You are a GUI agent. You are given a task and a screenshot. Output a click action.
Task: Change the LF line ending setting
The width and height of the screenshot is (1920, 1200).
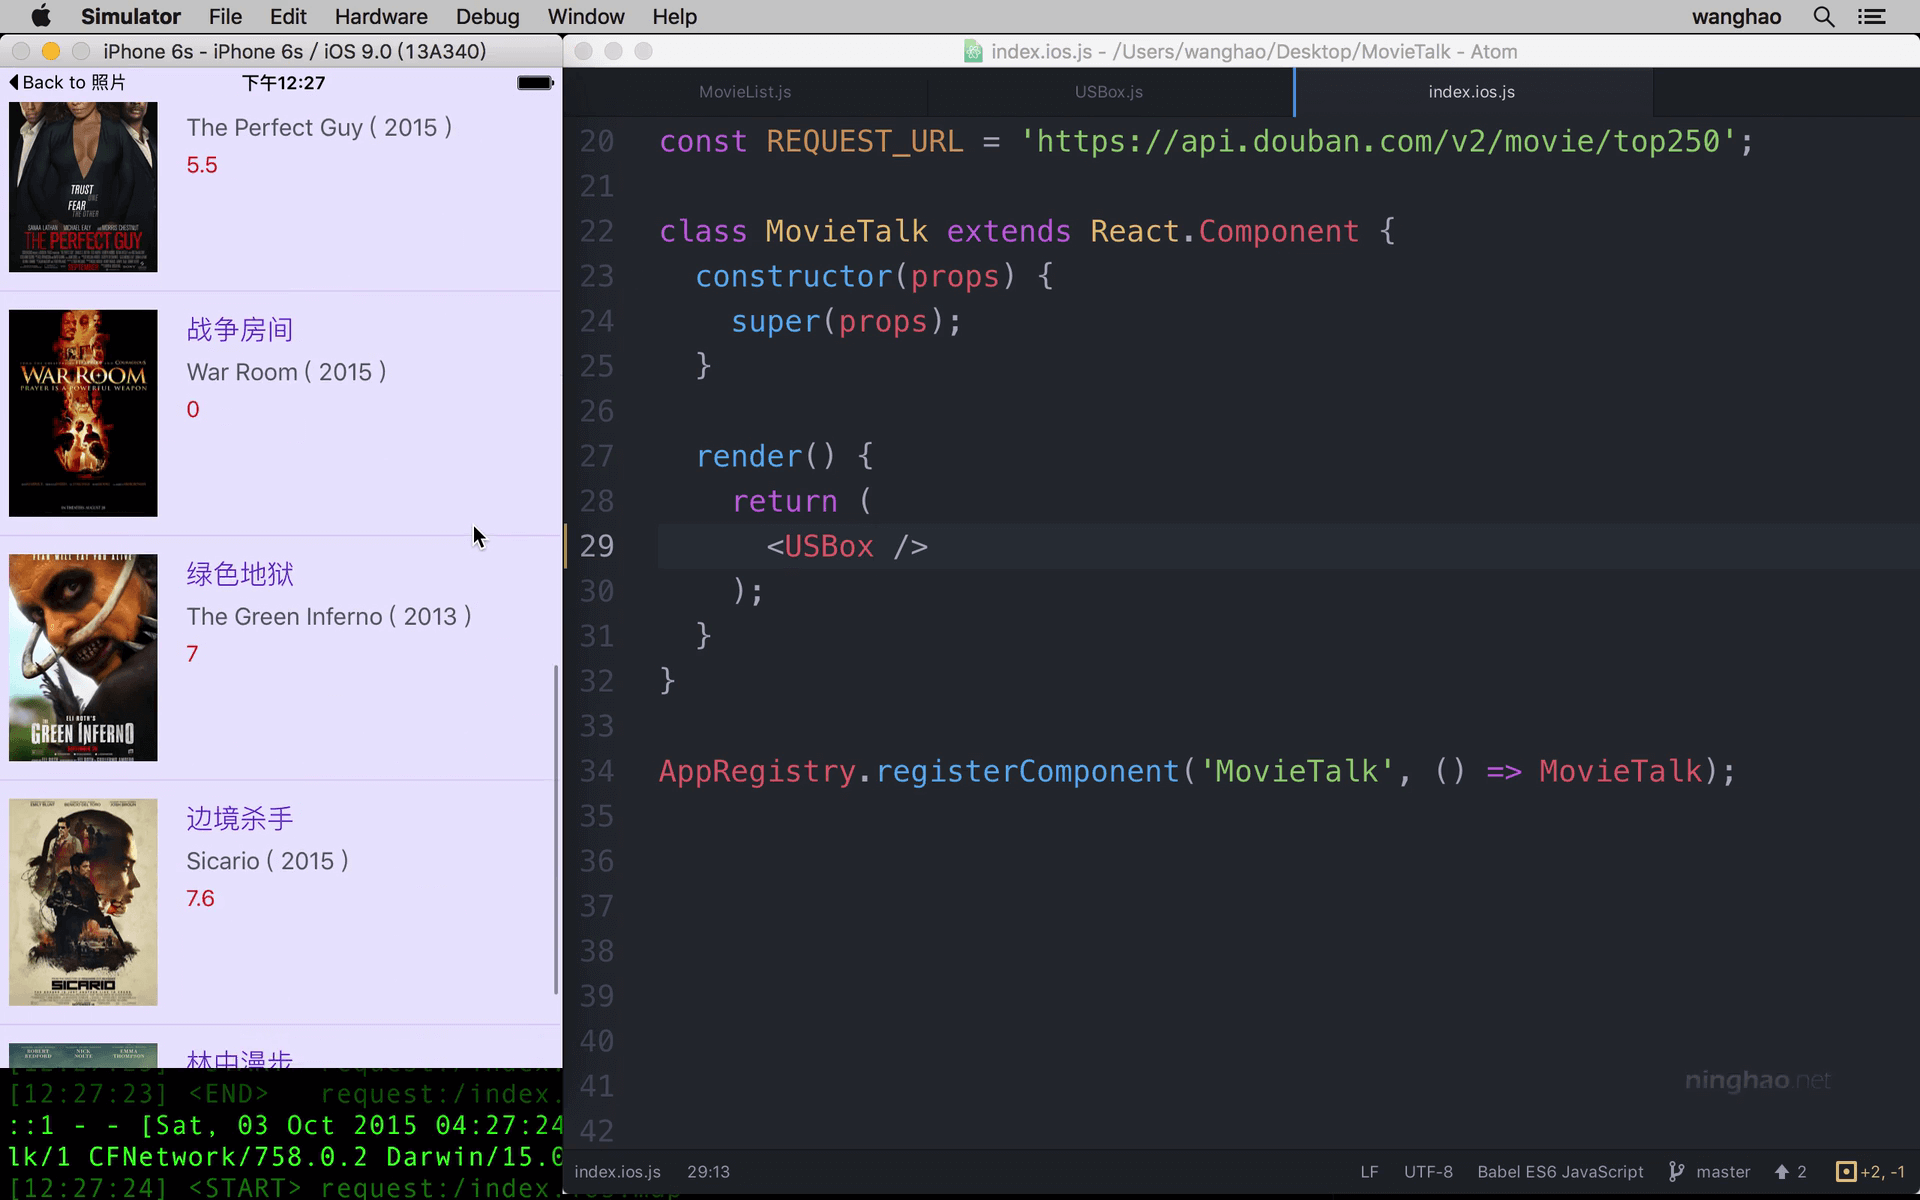click(x=1369, y=1172)
